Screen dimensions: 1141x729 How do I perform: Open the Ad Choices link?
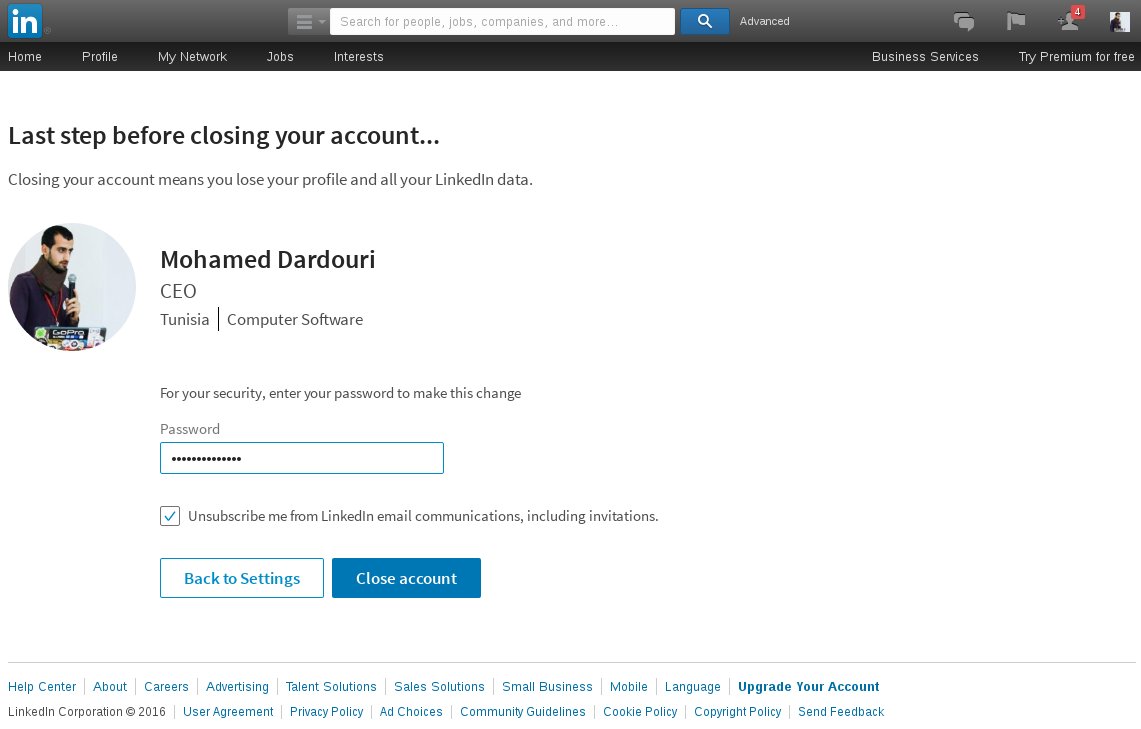[x=411, y=712]
